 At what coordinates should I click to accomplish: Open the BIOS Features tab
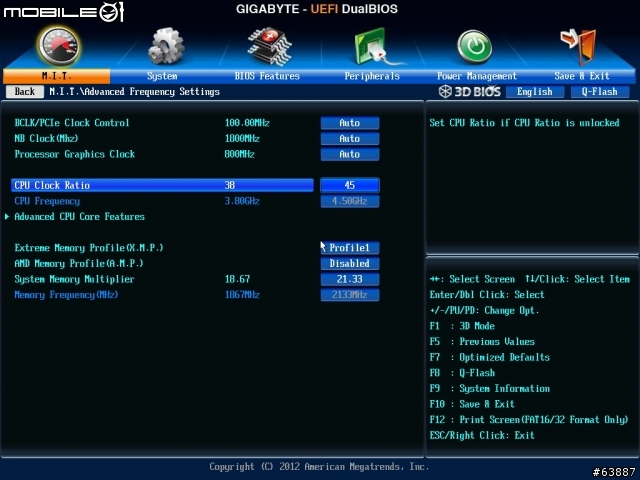[x=267, y=76]
